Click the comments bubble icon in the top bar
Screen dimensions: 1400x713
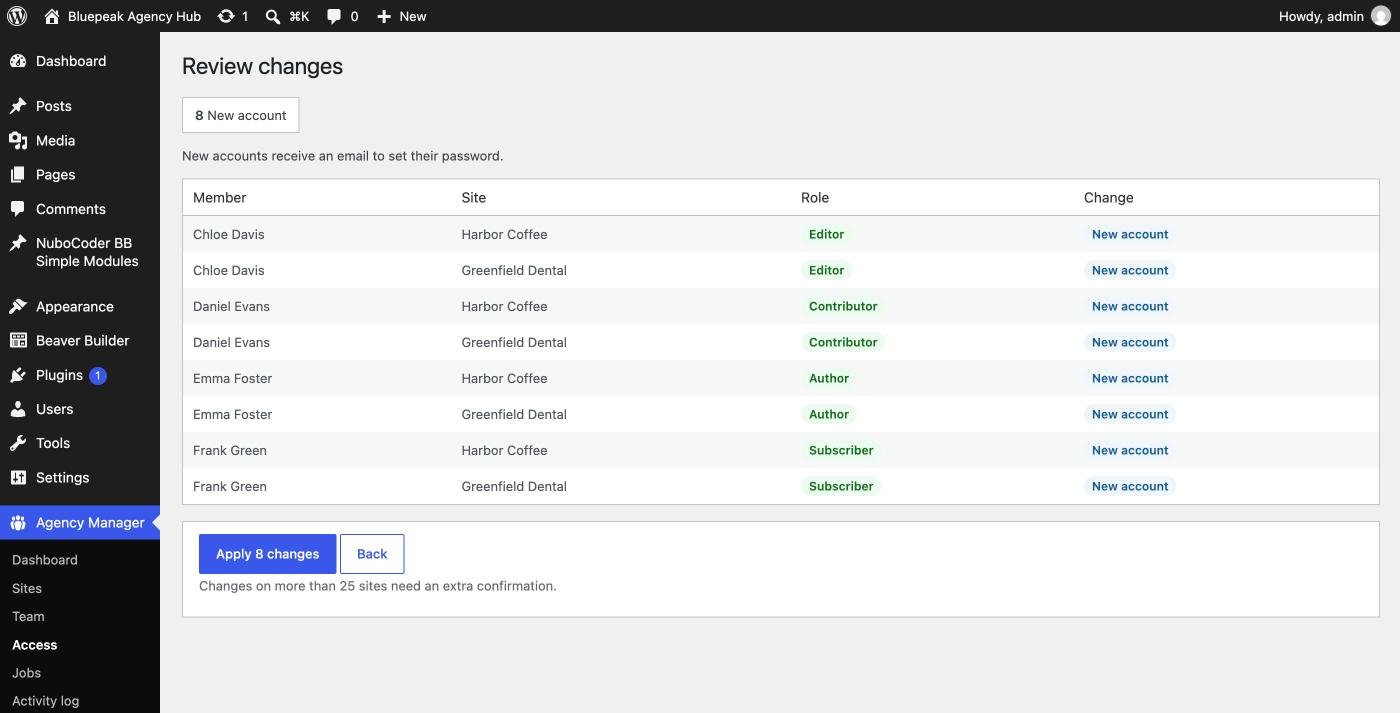pos(334,16)
